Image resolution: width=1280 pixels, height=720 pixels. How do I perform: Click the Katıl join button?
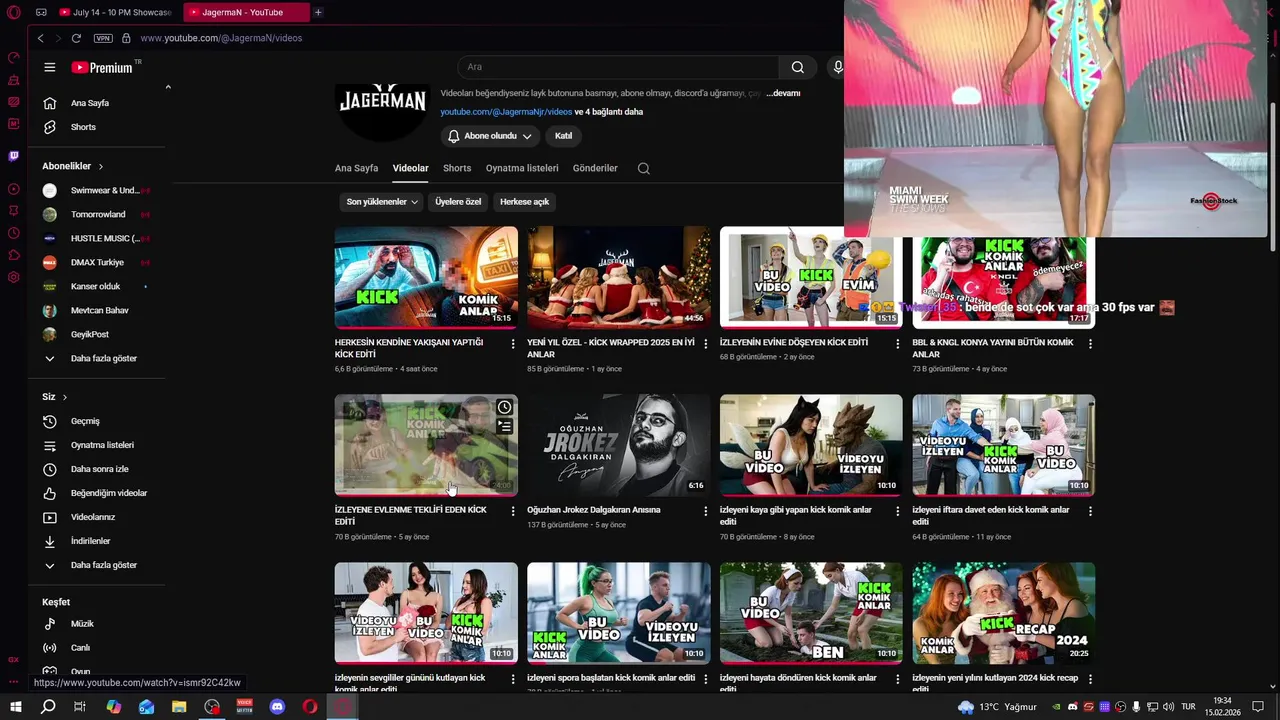coord(563,136)
